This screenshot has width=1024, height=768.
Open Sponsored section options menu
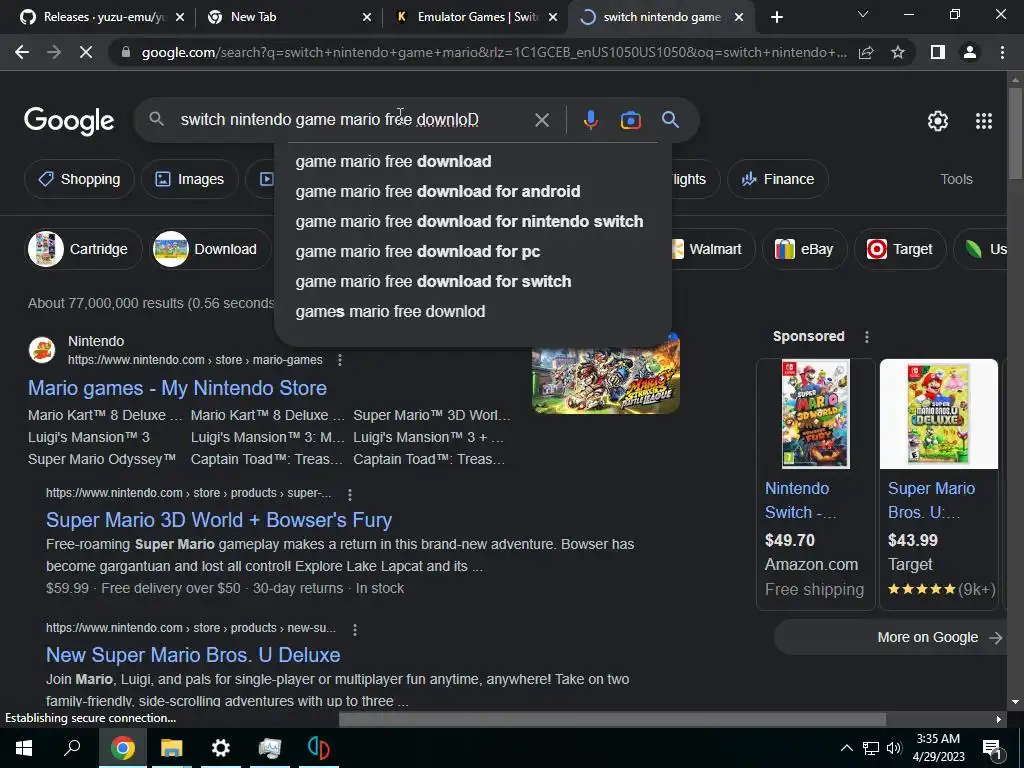tap(867, 337)
